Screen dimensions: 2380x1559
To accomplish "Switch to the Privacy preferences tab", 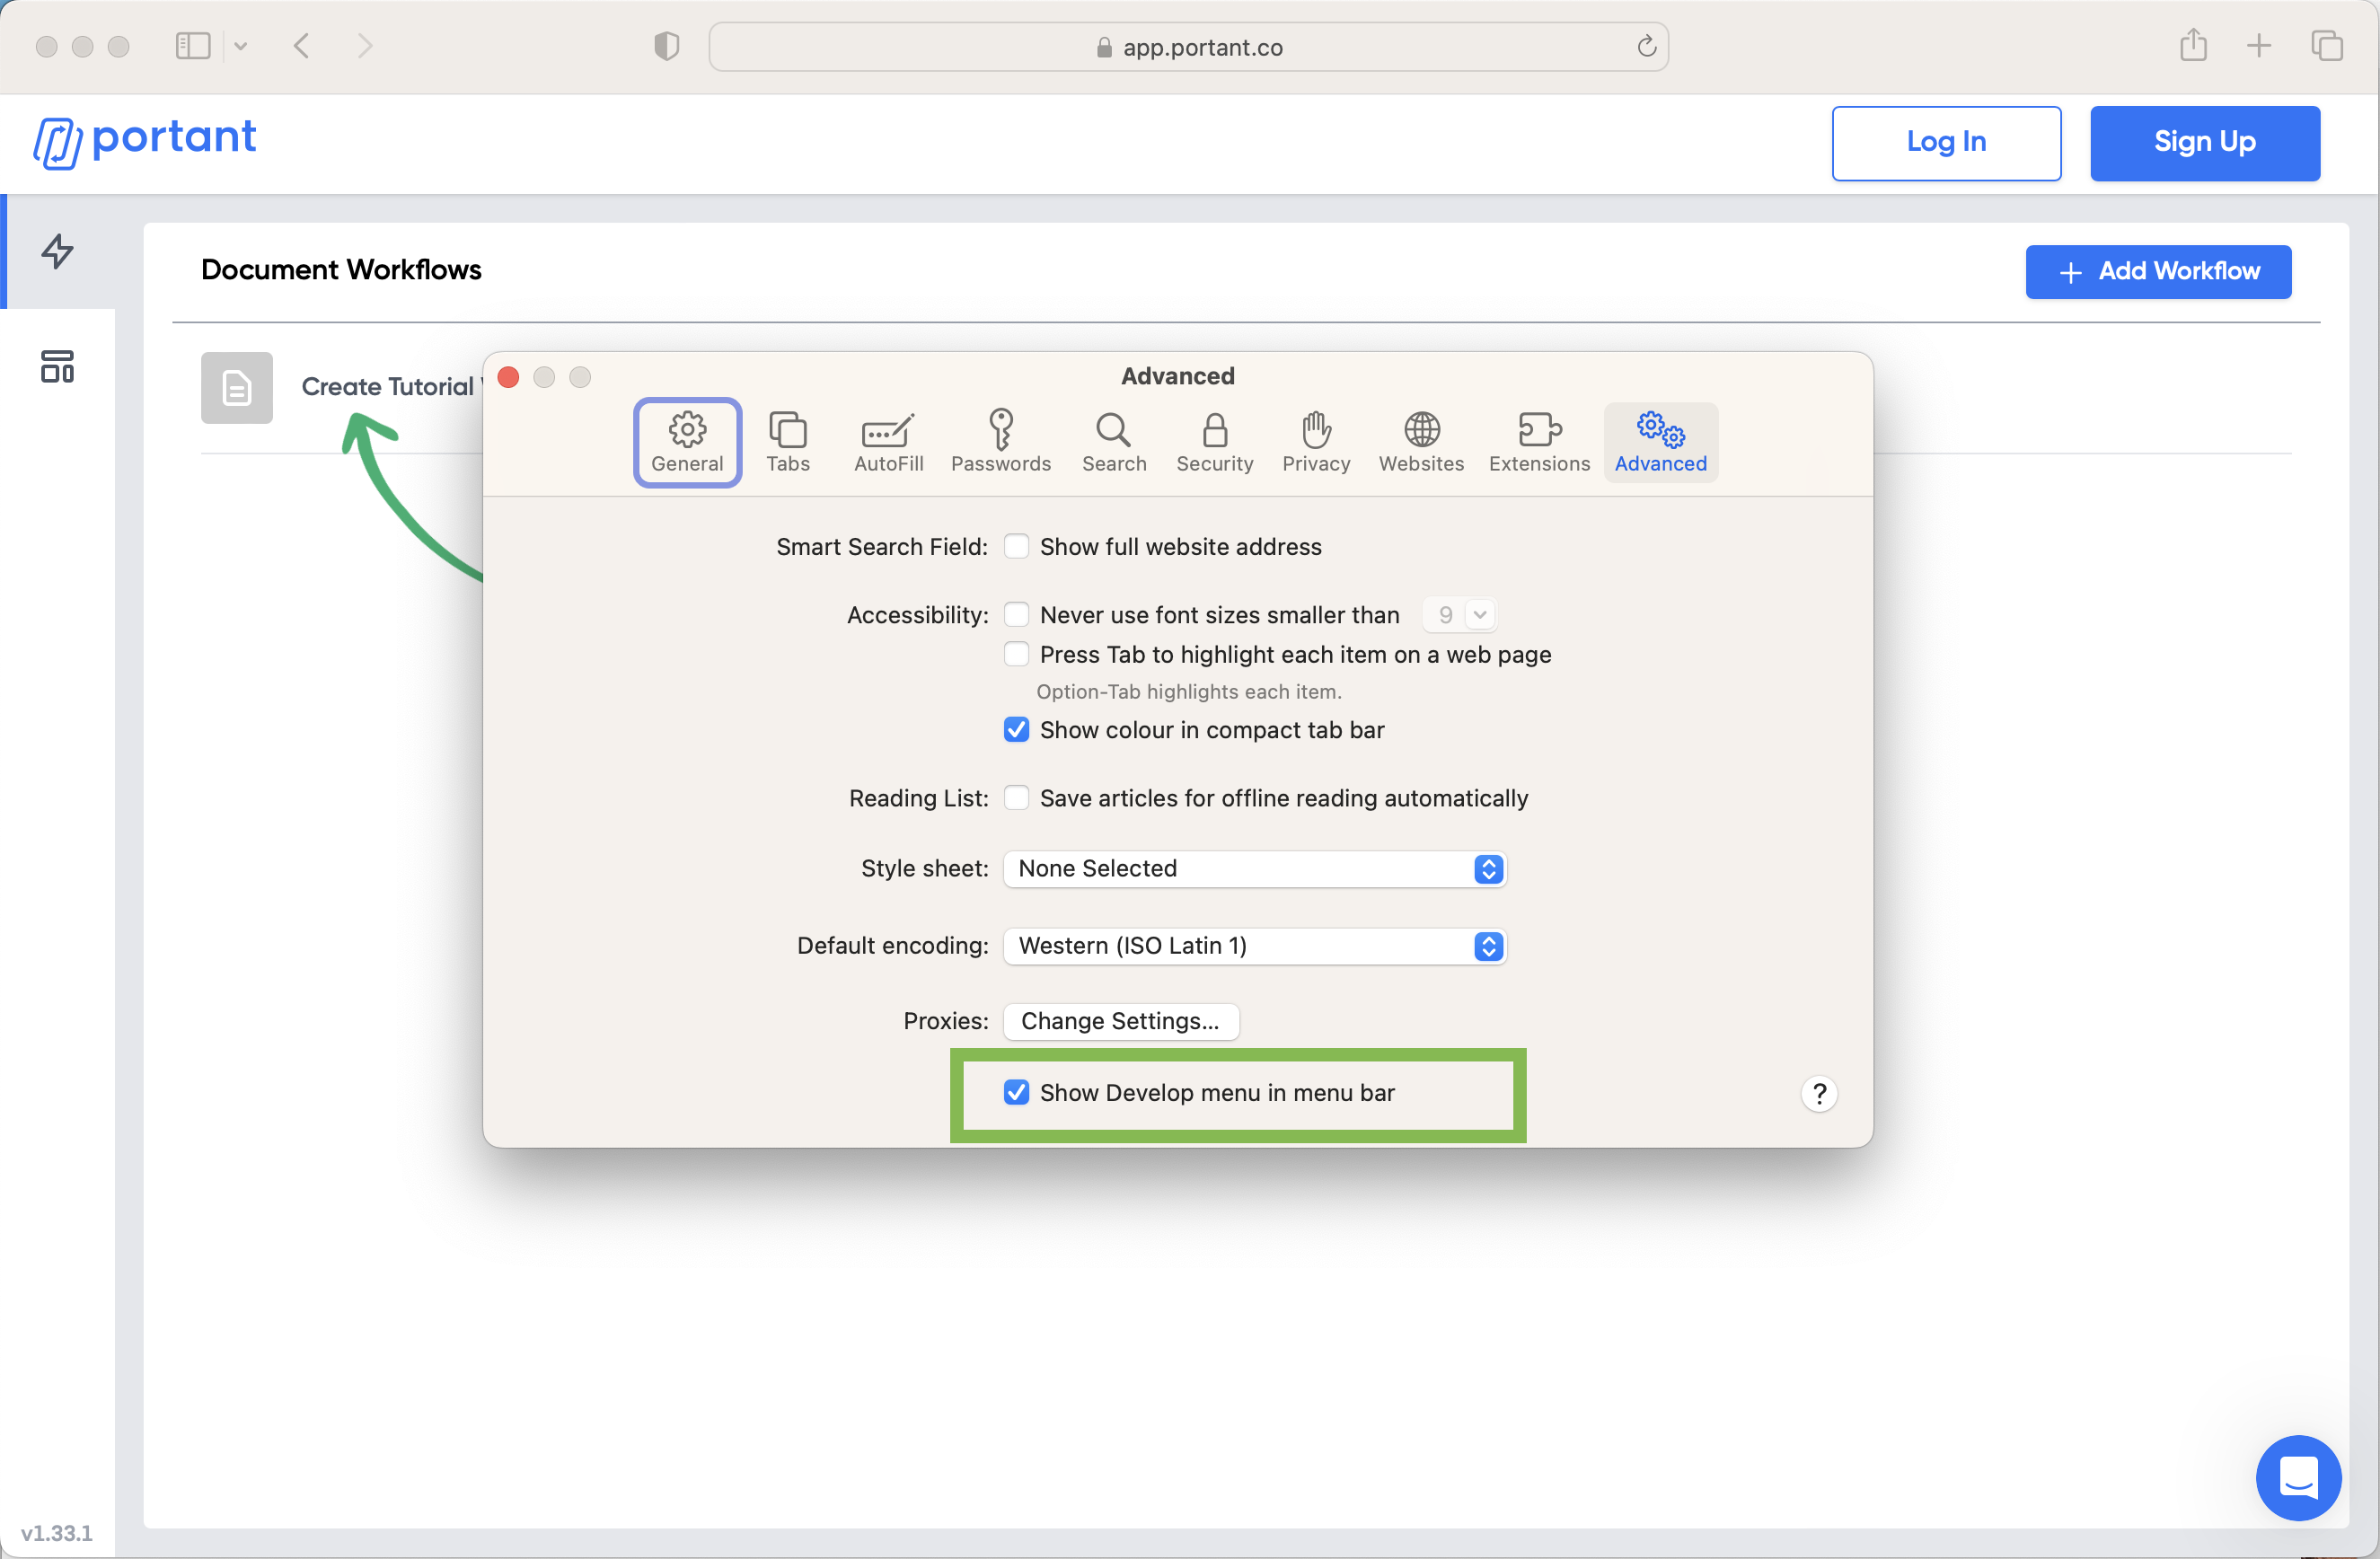I will 1316,442.
